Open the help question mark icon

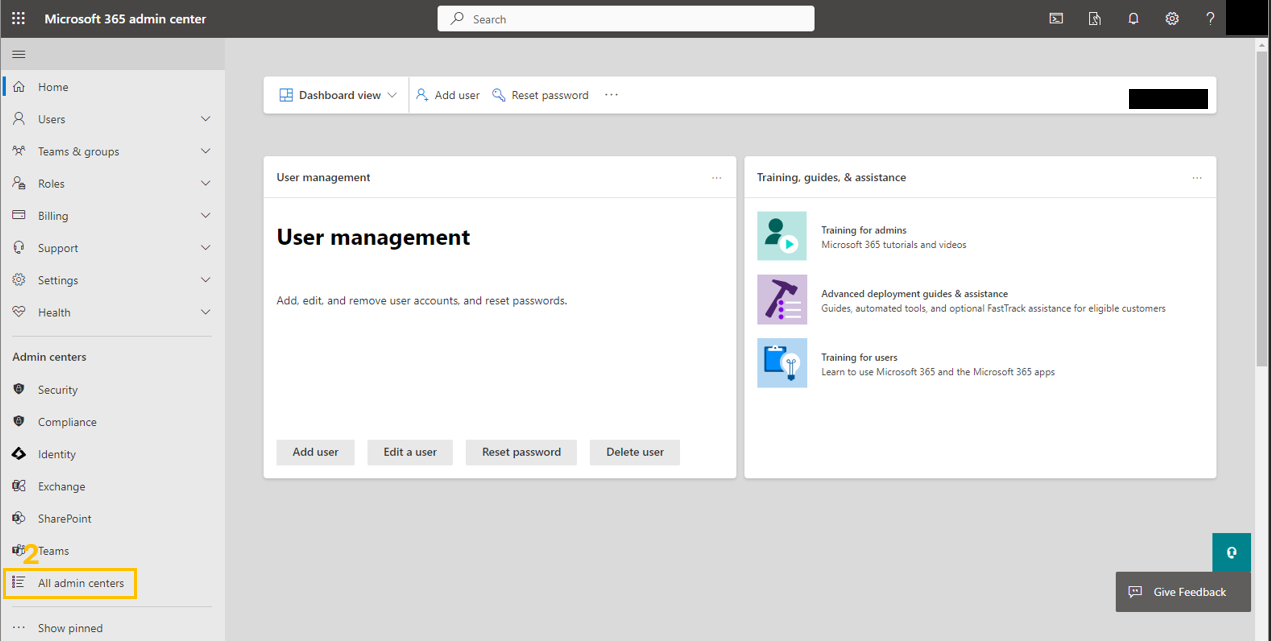tap(1210, 18)
